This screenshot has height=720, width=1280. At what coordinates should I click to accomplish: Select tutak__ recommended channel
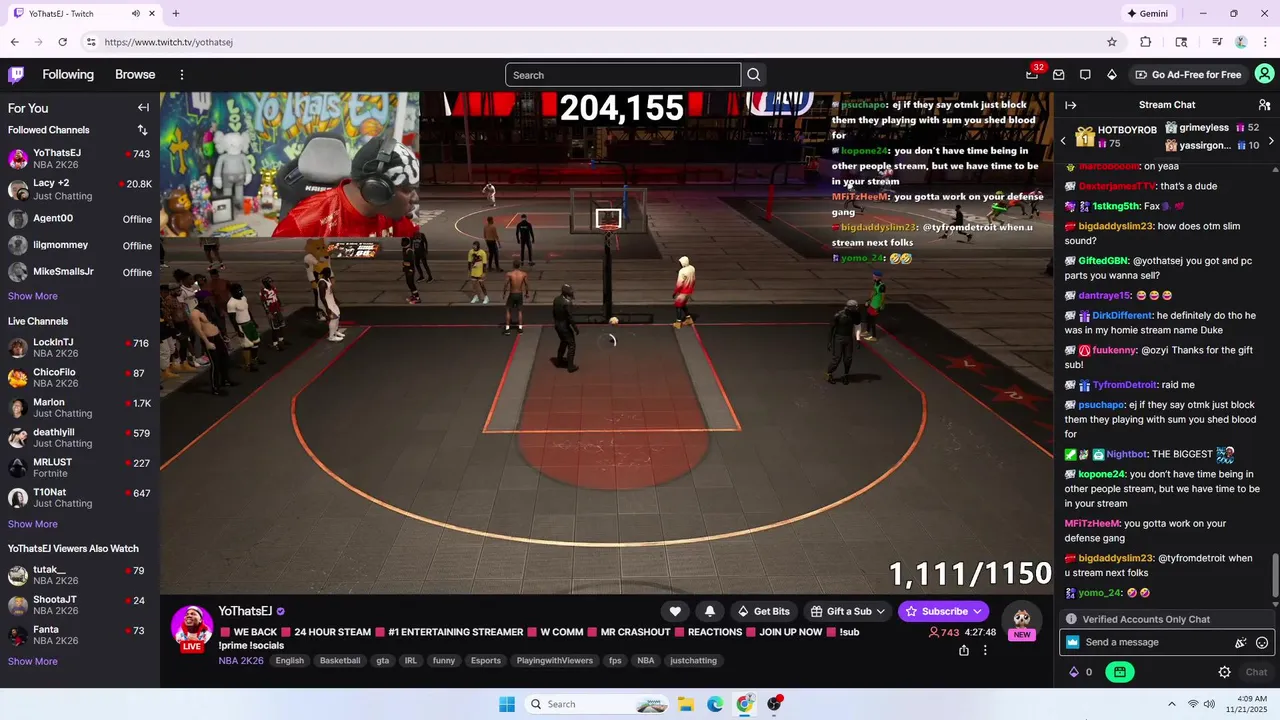(x=80, y=575)
